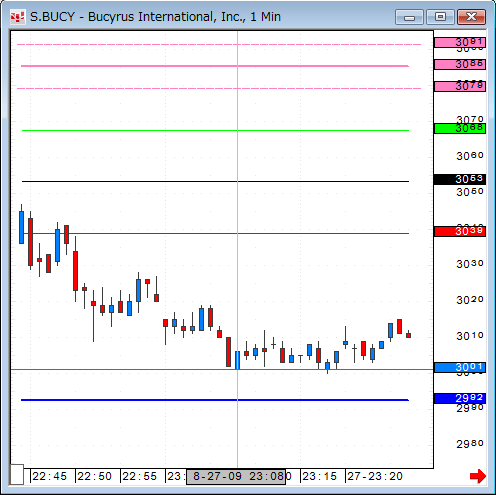This screenshot has height=495, width=496.
Task: Maximize the S.BUCY chart window
Action: tap(440, 17)
